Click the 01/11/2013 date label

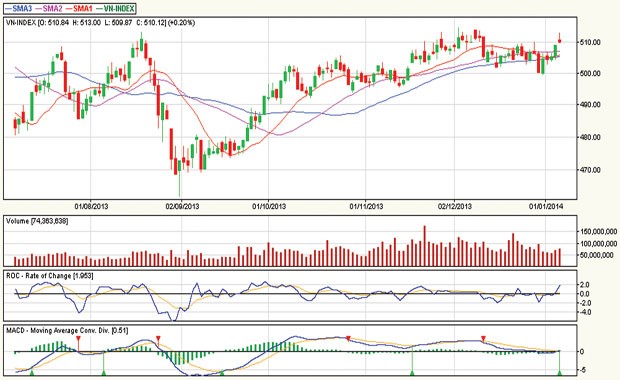pos(367,206)
